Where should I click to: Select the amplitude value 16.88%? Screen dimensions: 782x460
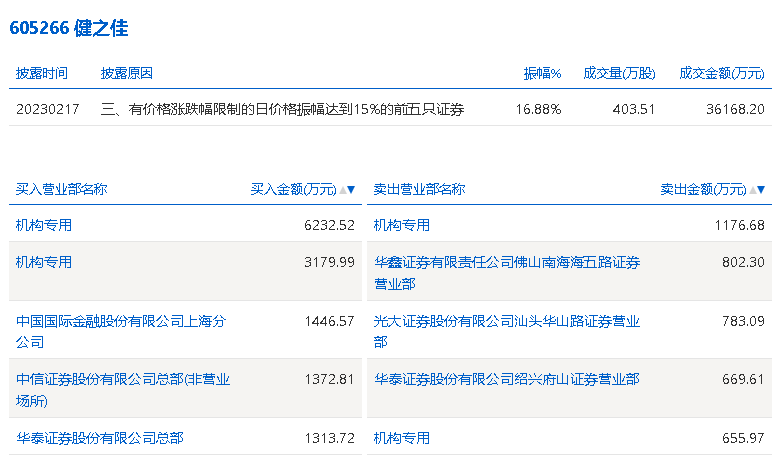point(538,109)
